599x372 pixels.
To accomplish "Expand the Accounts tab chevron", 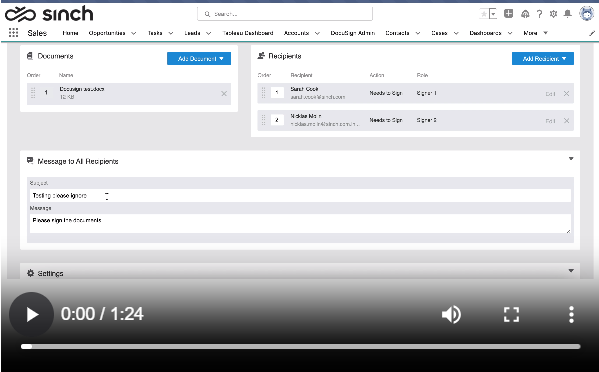I will pos(317,33).
